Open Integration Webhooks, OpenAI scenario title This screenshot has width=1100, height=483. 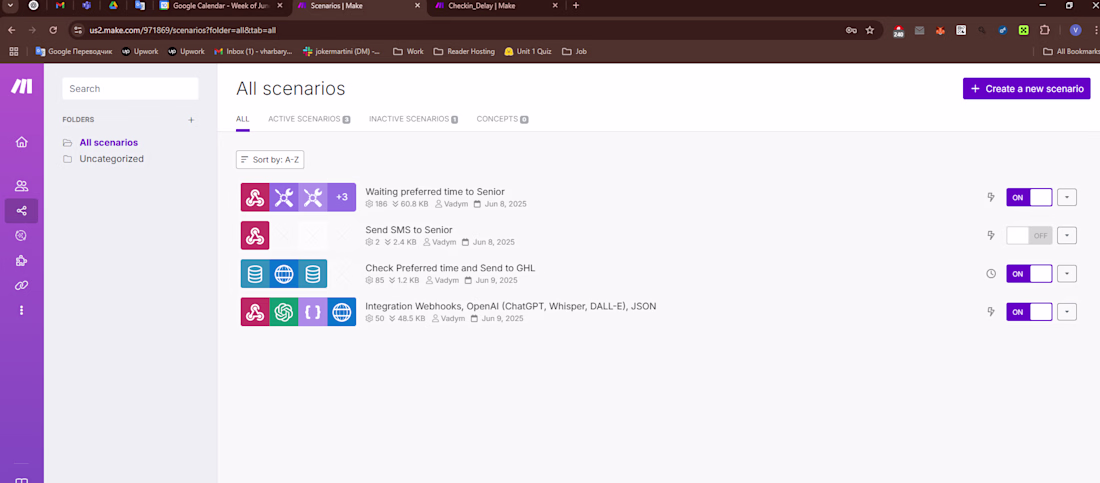(511, 306)
